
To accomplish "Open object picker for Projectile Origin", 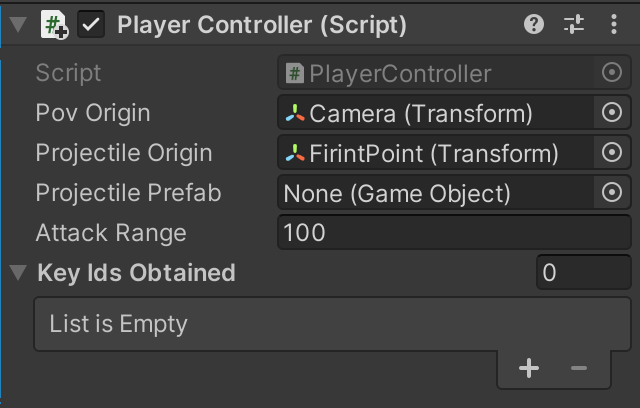I will (612, 153).
